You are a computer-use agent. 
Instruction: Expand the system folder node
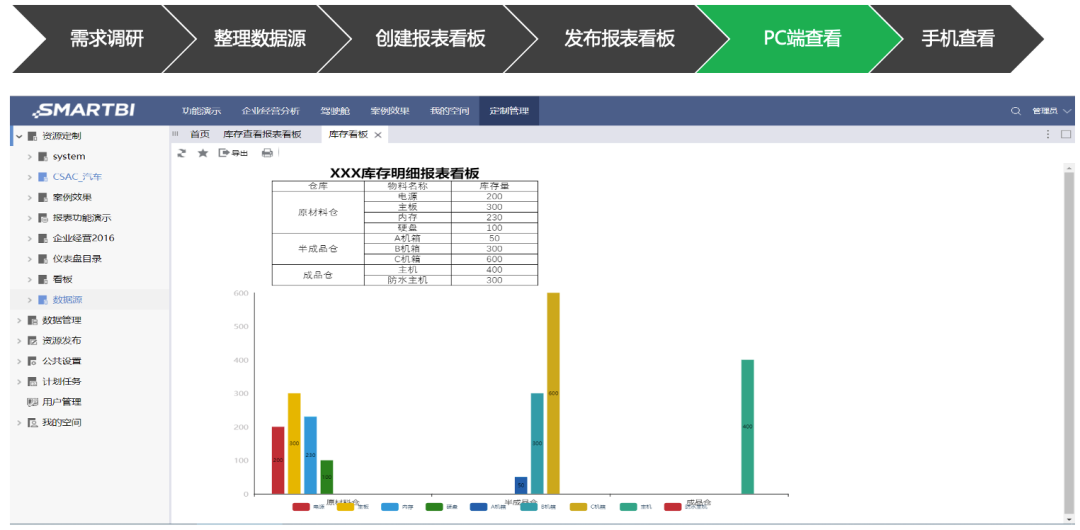click(x=30, y=156)
